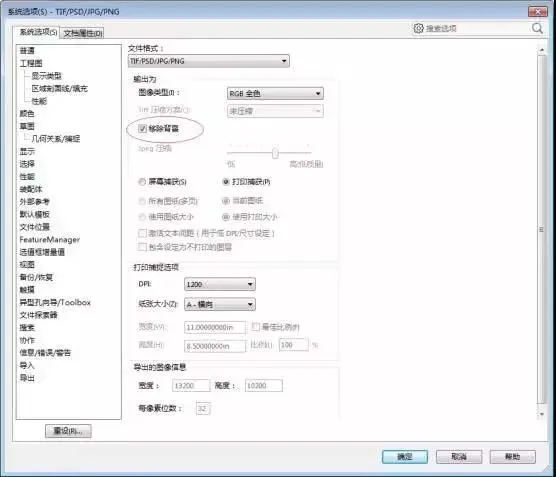Select FeatureManager in the options tree
This screenshot has height=477, width=556.
click(x=50, y=240)
